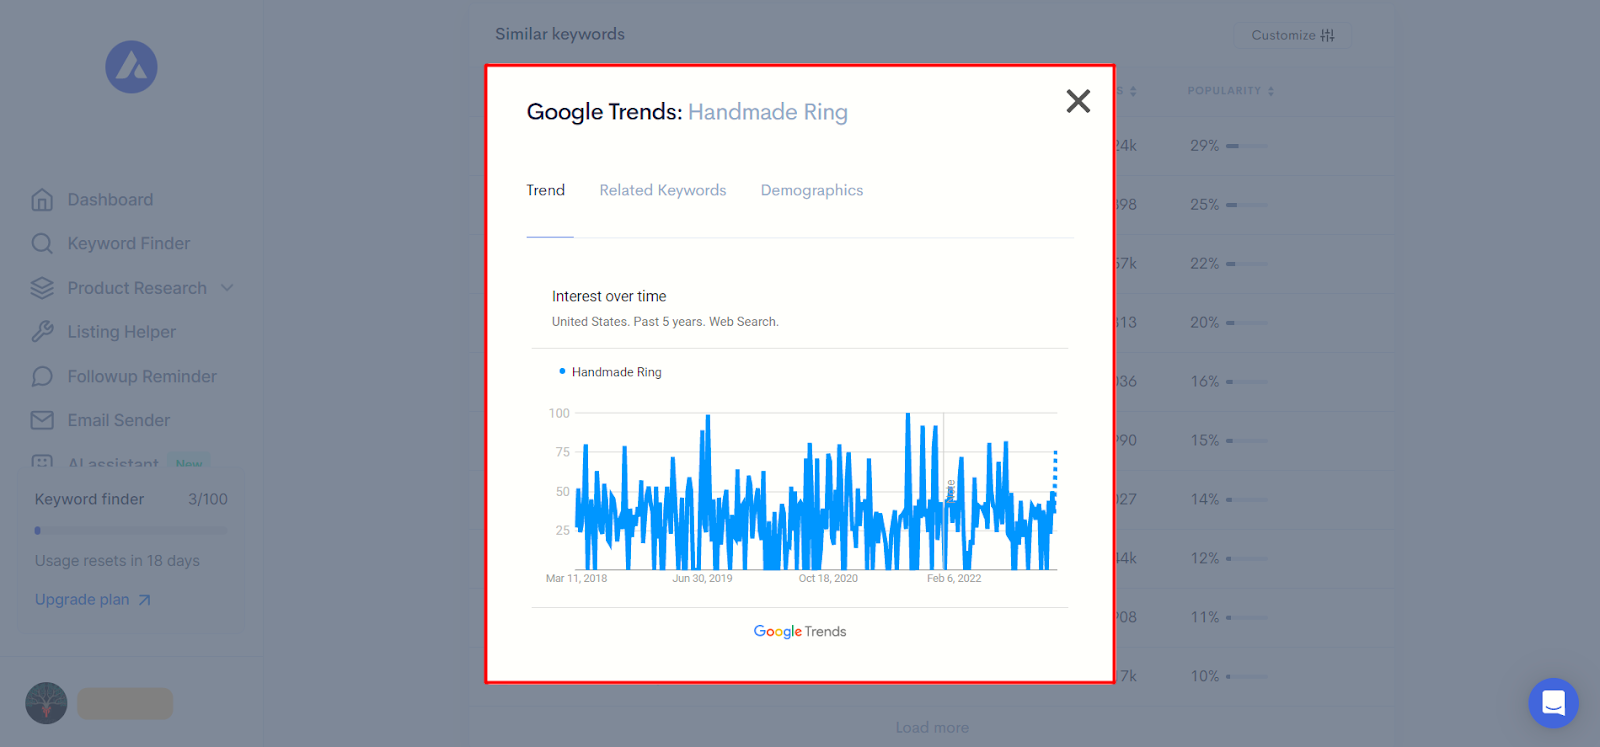The height and width of the screenshot is (747, 1600).
Task: Click the Email Sender envelope icon
Action: coord(42,420)
